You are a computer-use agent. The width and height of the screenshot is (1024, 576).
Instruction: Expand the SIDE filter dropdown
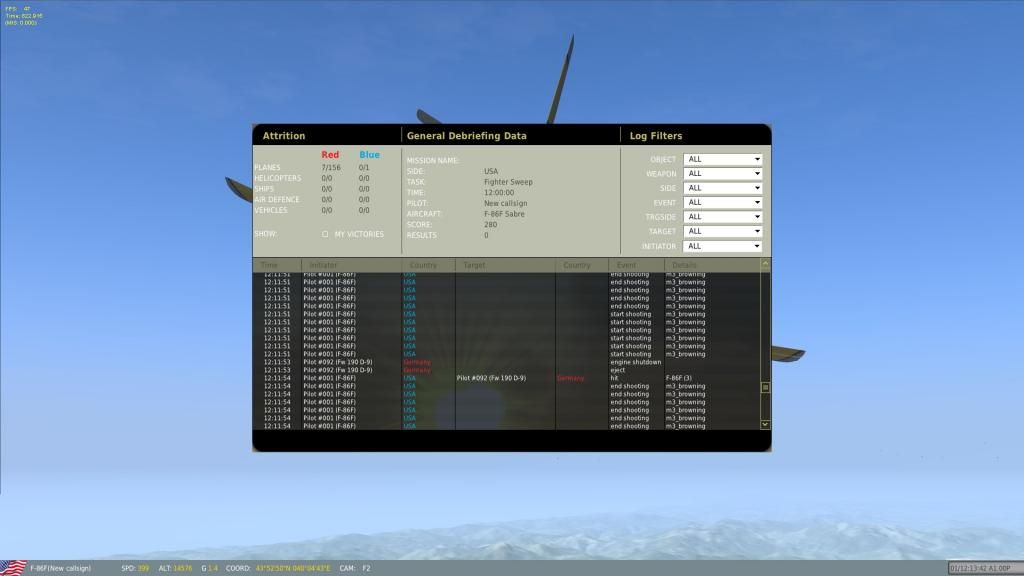click(722, 188)
